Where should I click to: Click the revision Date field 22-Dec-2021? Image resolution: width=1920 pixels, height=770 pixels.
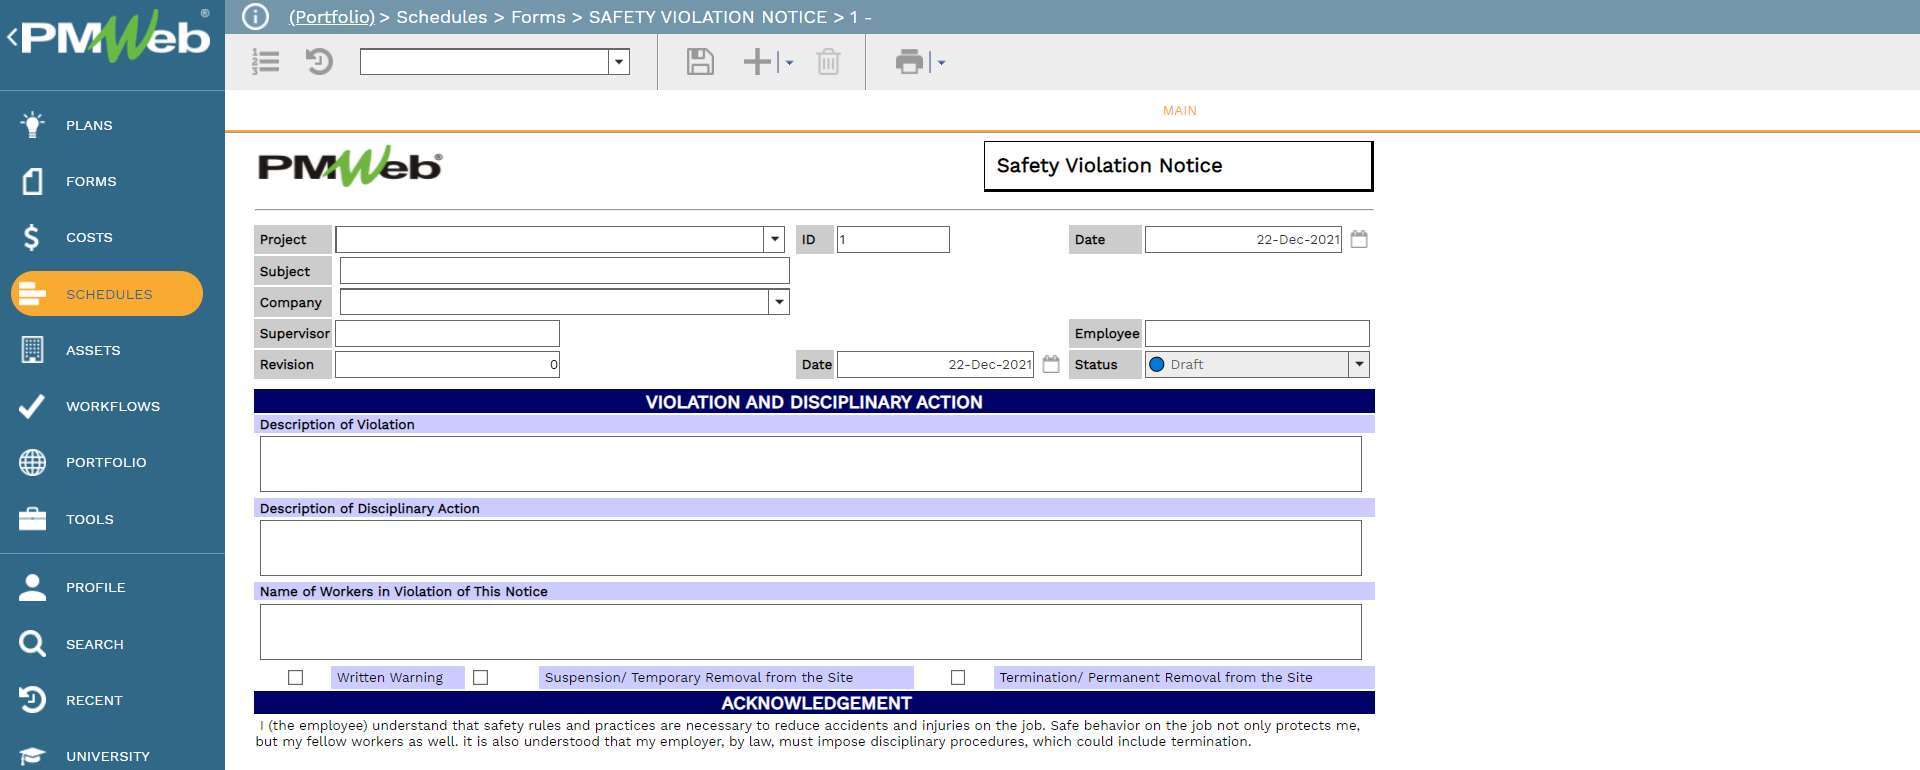[935, 364]
